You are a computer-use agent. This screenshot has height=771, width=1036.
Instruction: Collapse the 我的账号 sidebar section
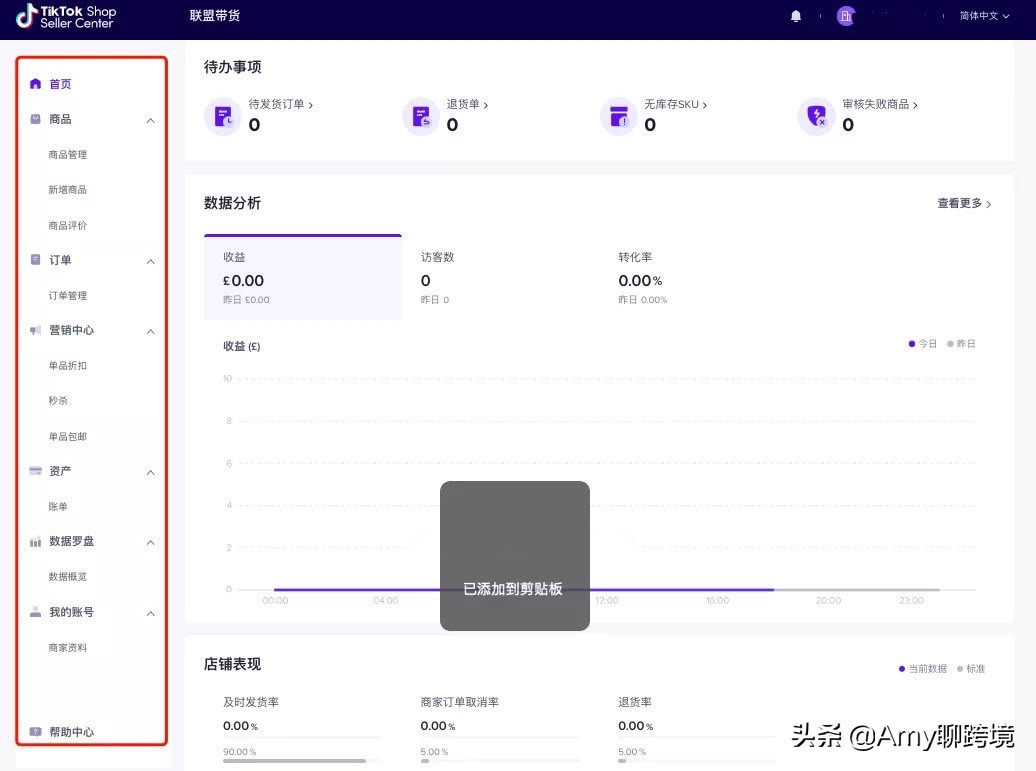pos(150,612)
